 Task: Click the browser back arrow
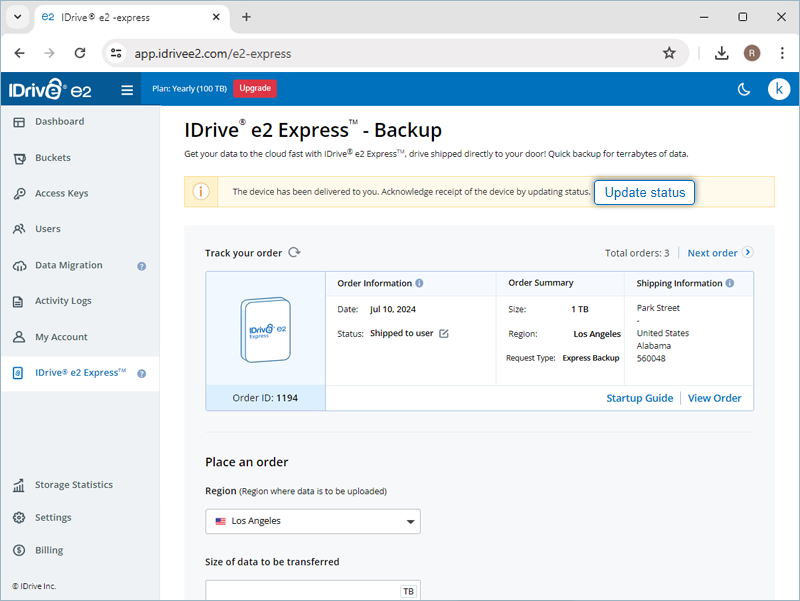tap(19, 53)
